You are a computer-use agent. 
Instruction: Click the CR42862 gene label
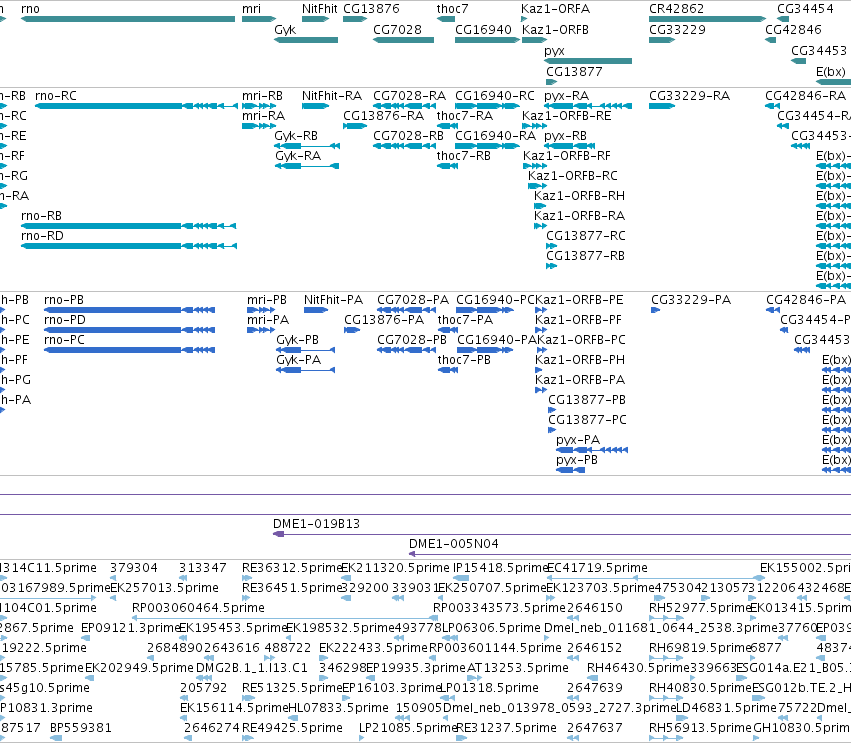(x=676, y=9)
